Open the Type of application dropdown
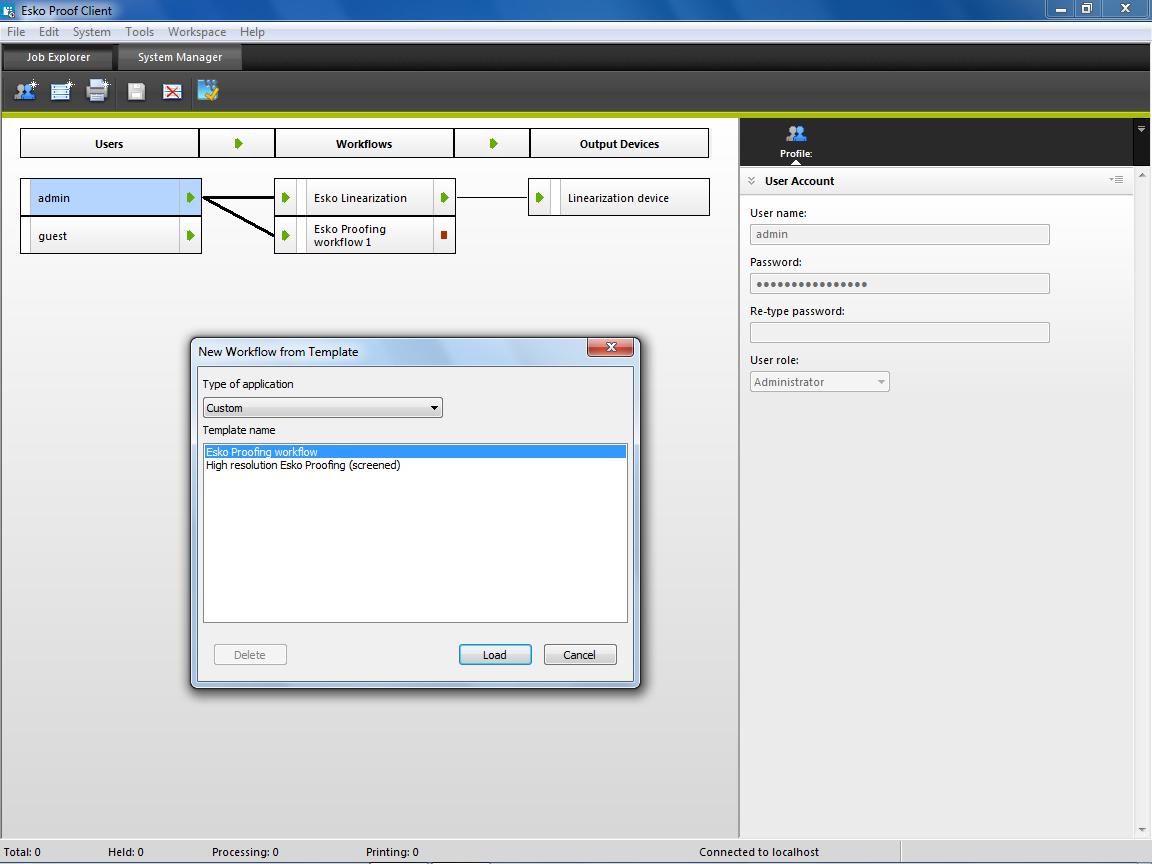This screenshot has height=864, width=1152. pos(323,408)
